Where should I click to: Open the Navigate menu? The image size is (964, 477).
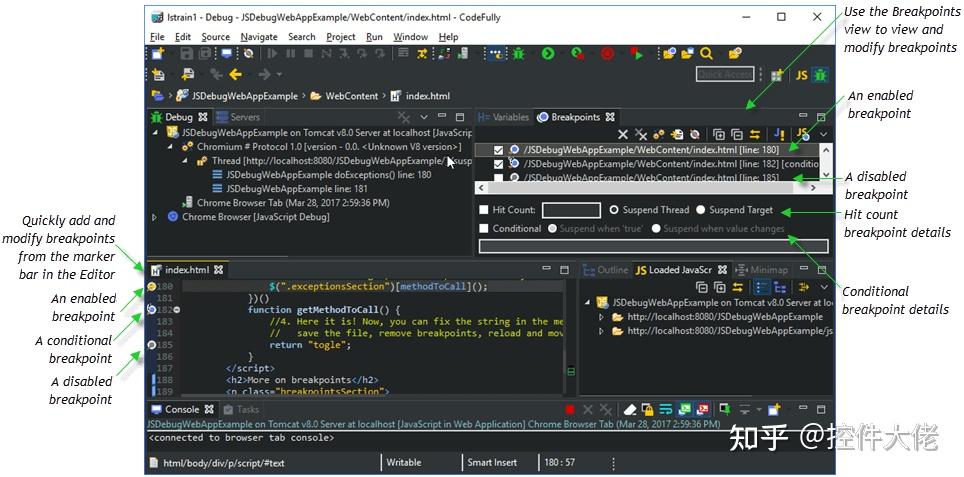click(x=259, y=37)
